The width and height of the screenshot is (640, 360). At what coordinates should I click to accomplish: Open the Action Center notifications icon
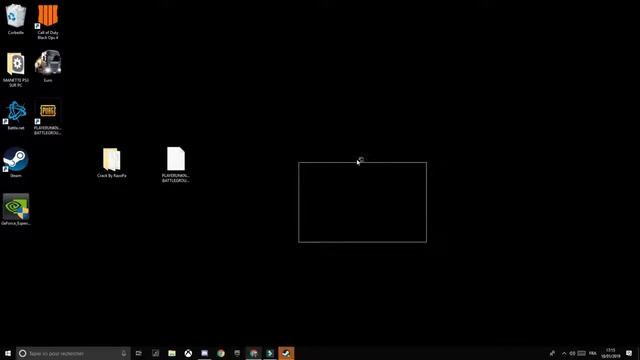[x=629, y=353]
